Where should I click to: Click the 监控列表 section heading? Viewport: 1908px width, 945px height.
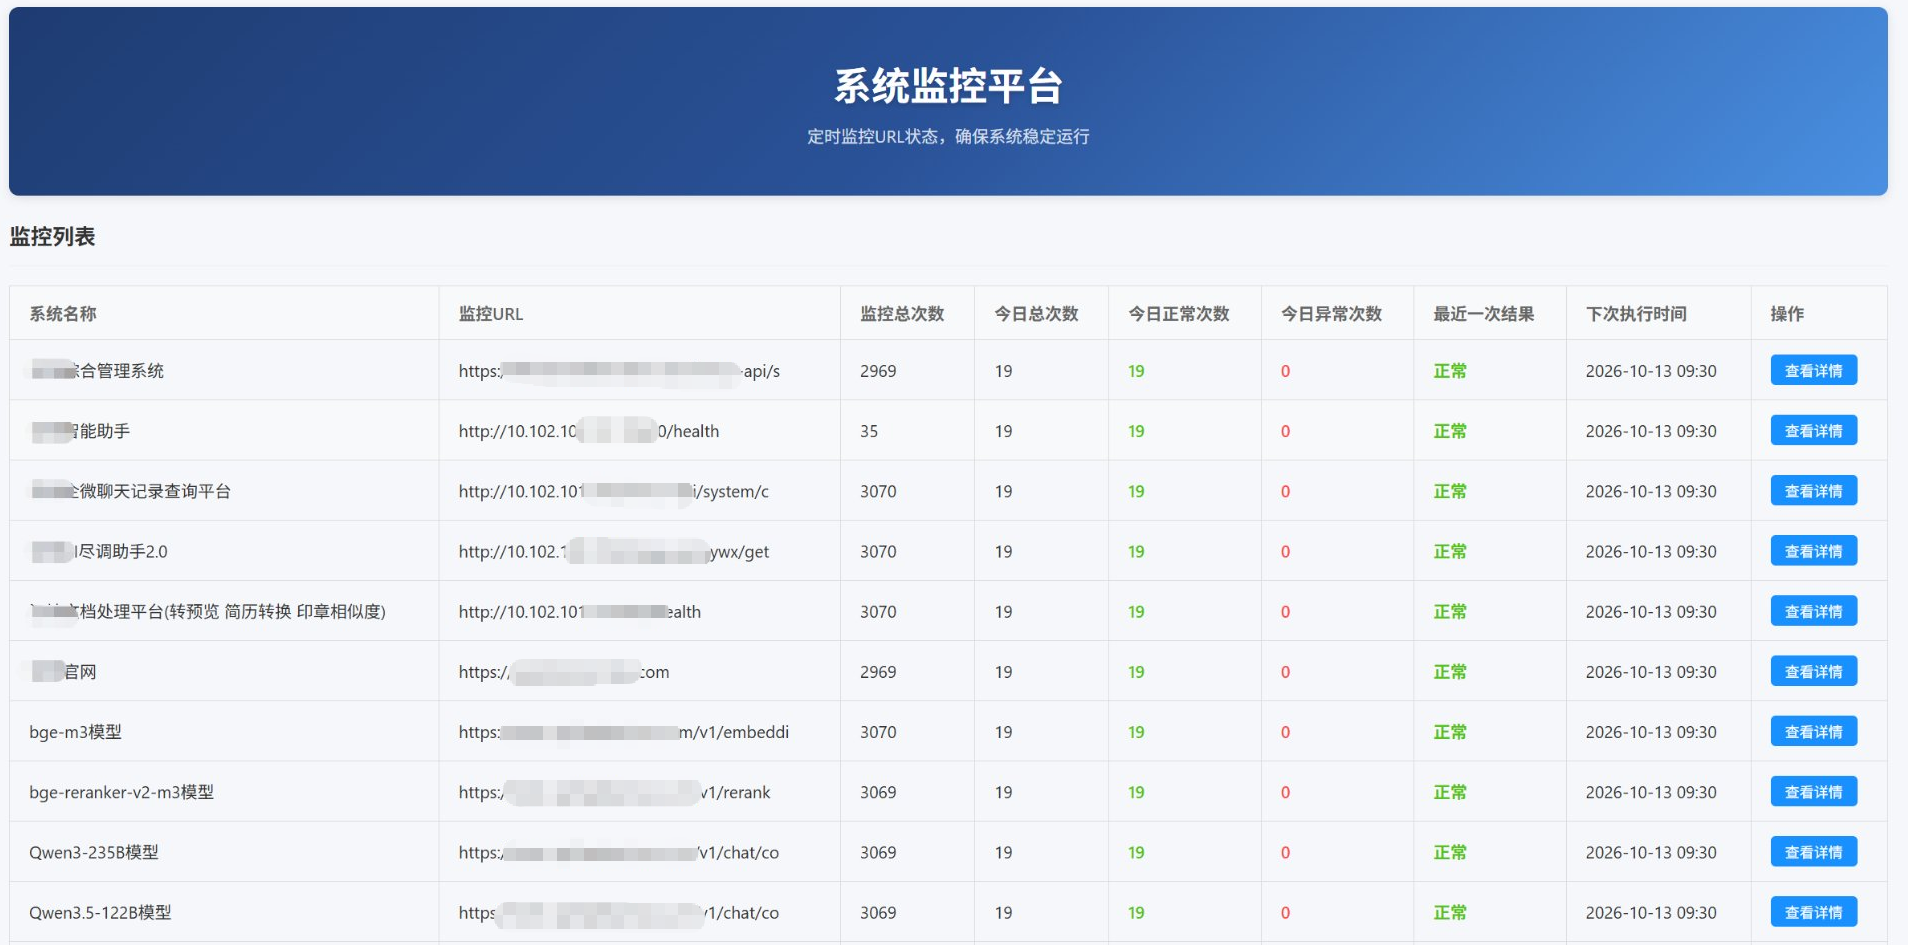52,236
